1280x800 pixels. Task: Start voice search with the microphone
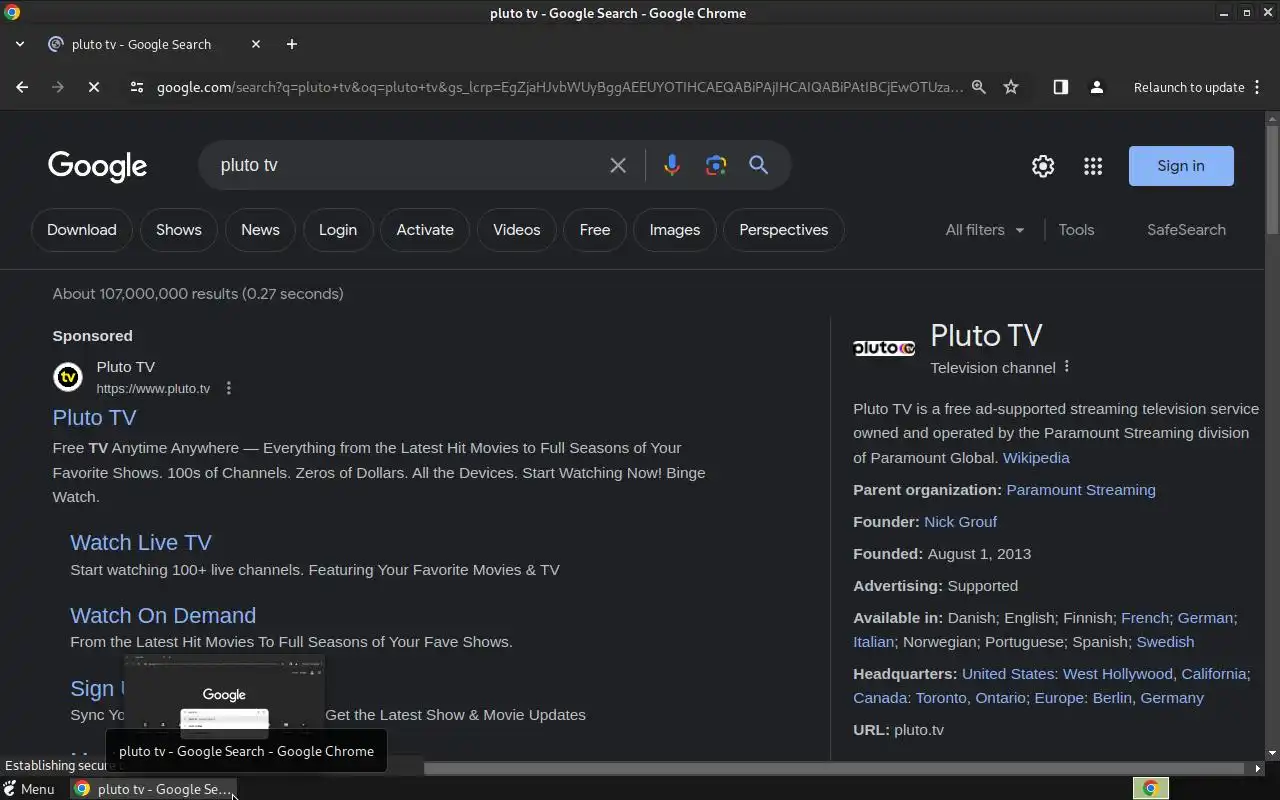click(x=672, y=165)
